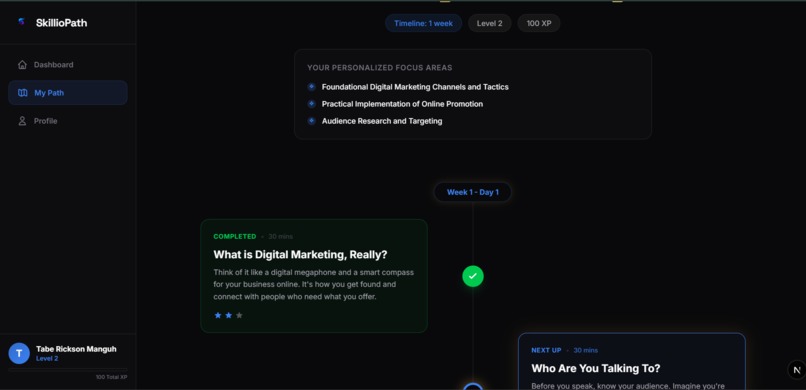The width and height of the screenshot is (806, 390).
Task: Click first star on completed lesson
Action: click(x=217, y=315)
